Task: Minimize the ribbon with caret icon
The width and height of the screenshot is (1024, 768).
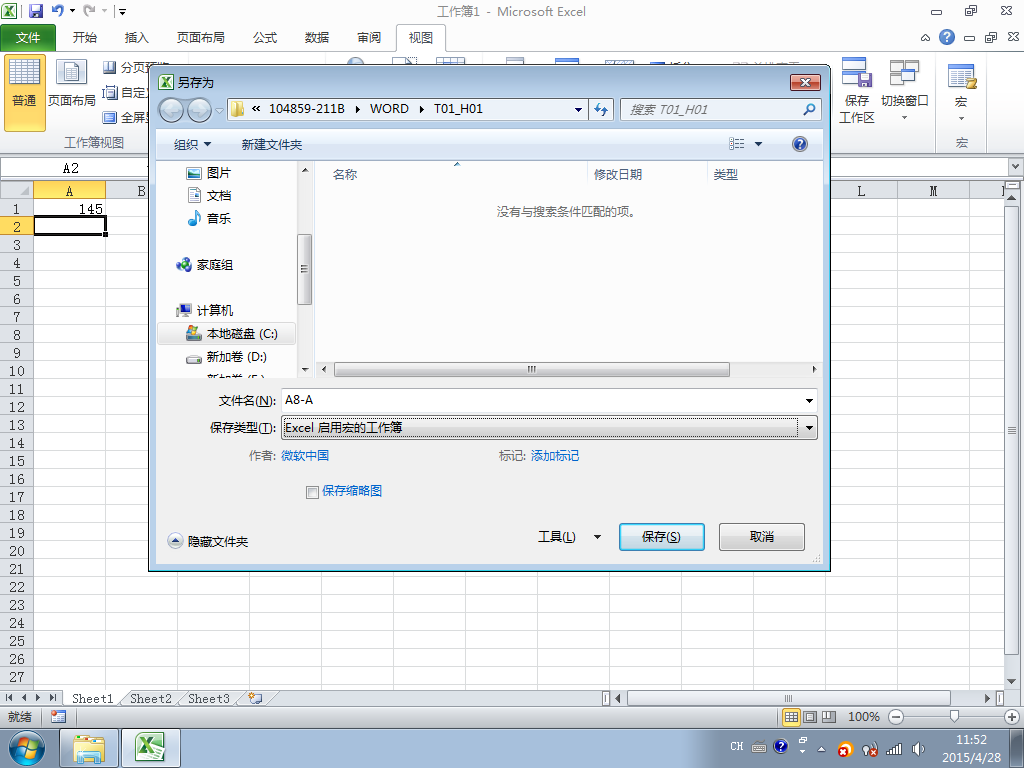Action: [925, 37]
